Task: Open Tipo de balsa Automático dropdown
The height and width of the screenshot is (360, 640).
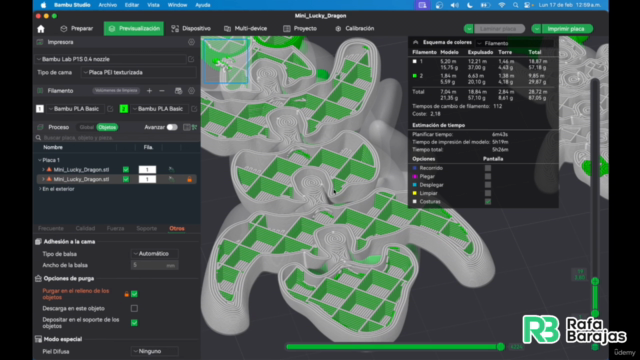Action: tap(154, 253)
